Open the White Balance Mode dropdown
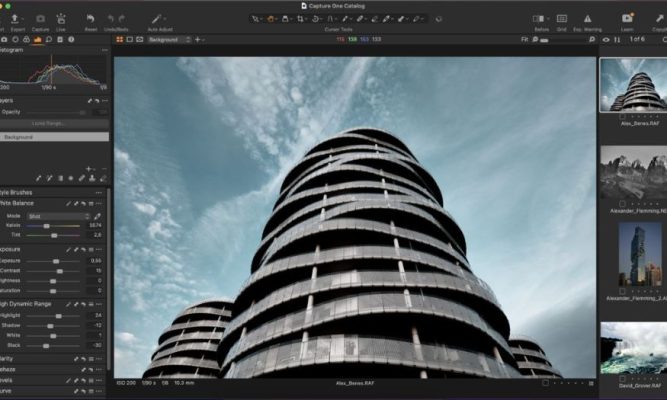The height and width of the screenshot is (400, 667). click(x=58, y=216)
